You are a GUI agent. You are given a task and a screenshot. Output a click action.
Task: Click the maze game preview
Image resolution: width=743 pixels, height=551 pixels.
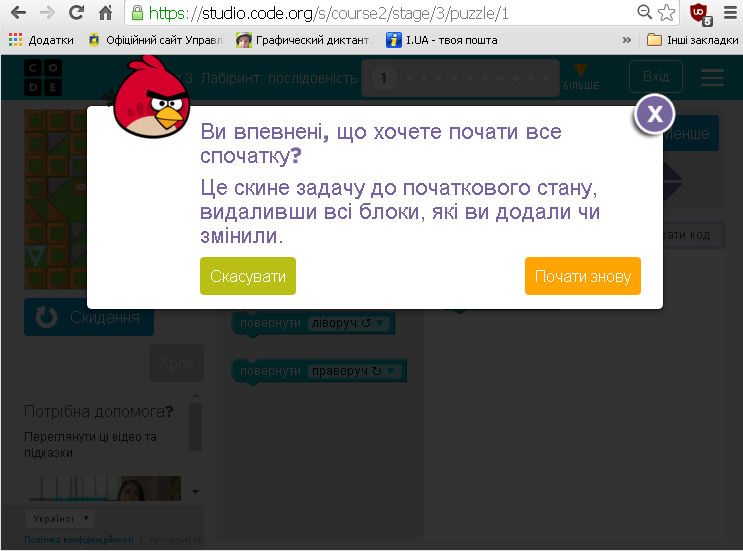(55, 199)
